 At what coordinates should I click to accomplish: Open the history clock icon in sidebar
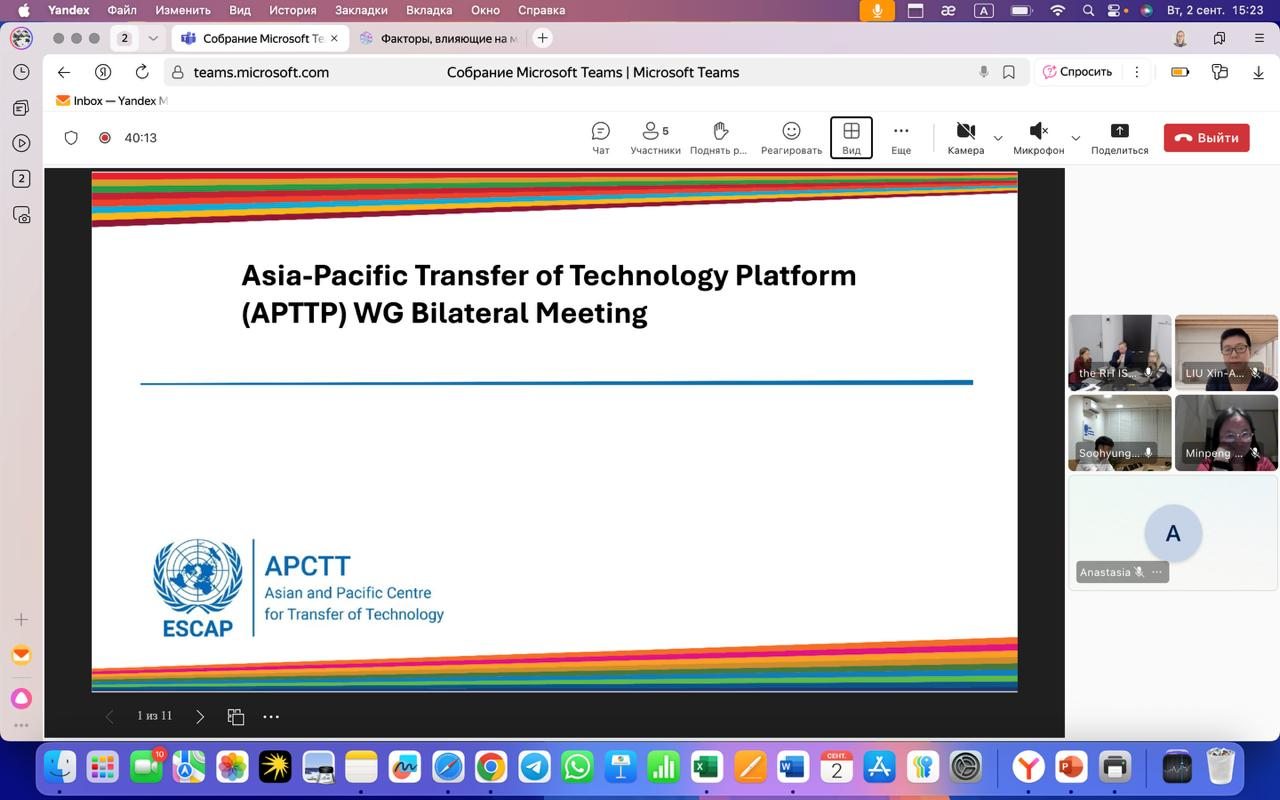click(x=21, y=72)
